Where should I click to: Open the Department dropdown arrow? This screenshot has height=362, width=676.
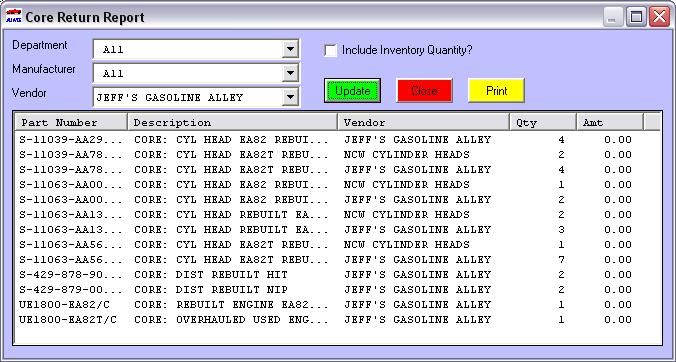coord(290,50)
